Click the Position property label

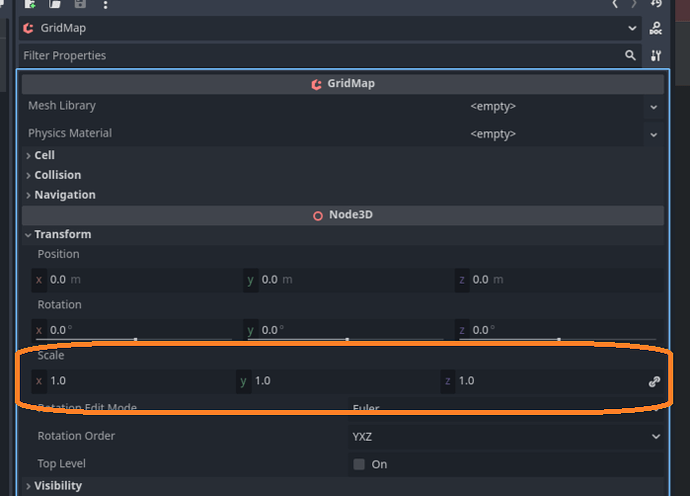[59, 254]
